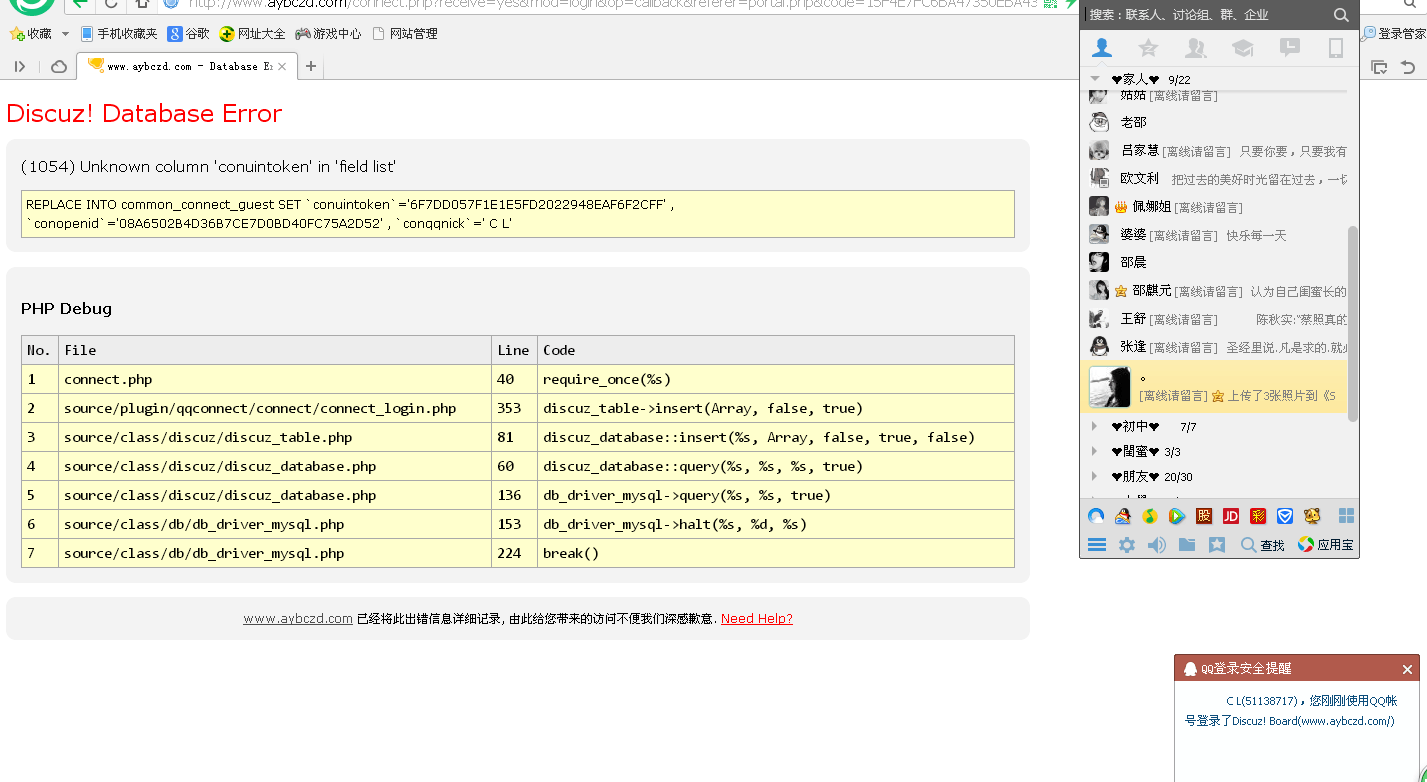The width and height of the screenshot is (1427, 782).
Task: Switch to the QQ Qzone star tab
Action: pyautogui.click(x=1148, y=48)
